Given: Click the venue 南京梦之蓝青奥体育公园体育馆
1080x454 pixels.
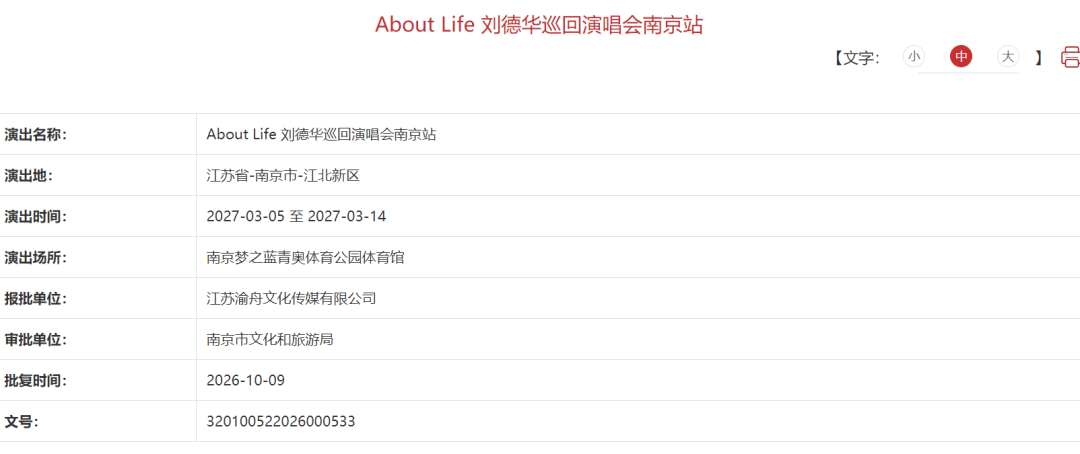Looking at the screenshot, I should 305,258.
